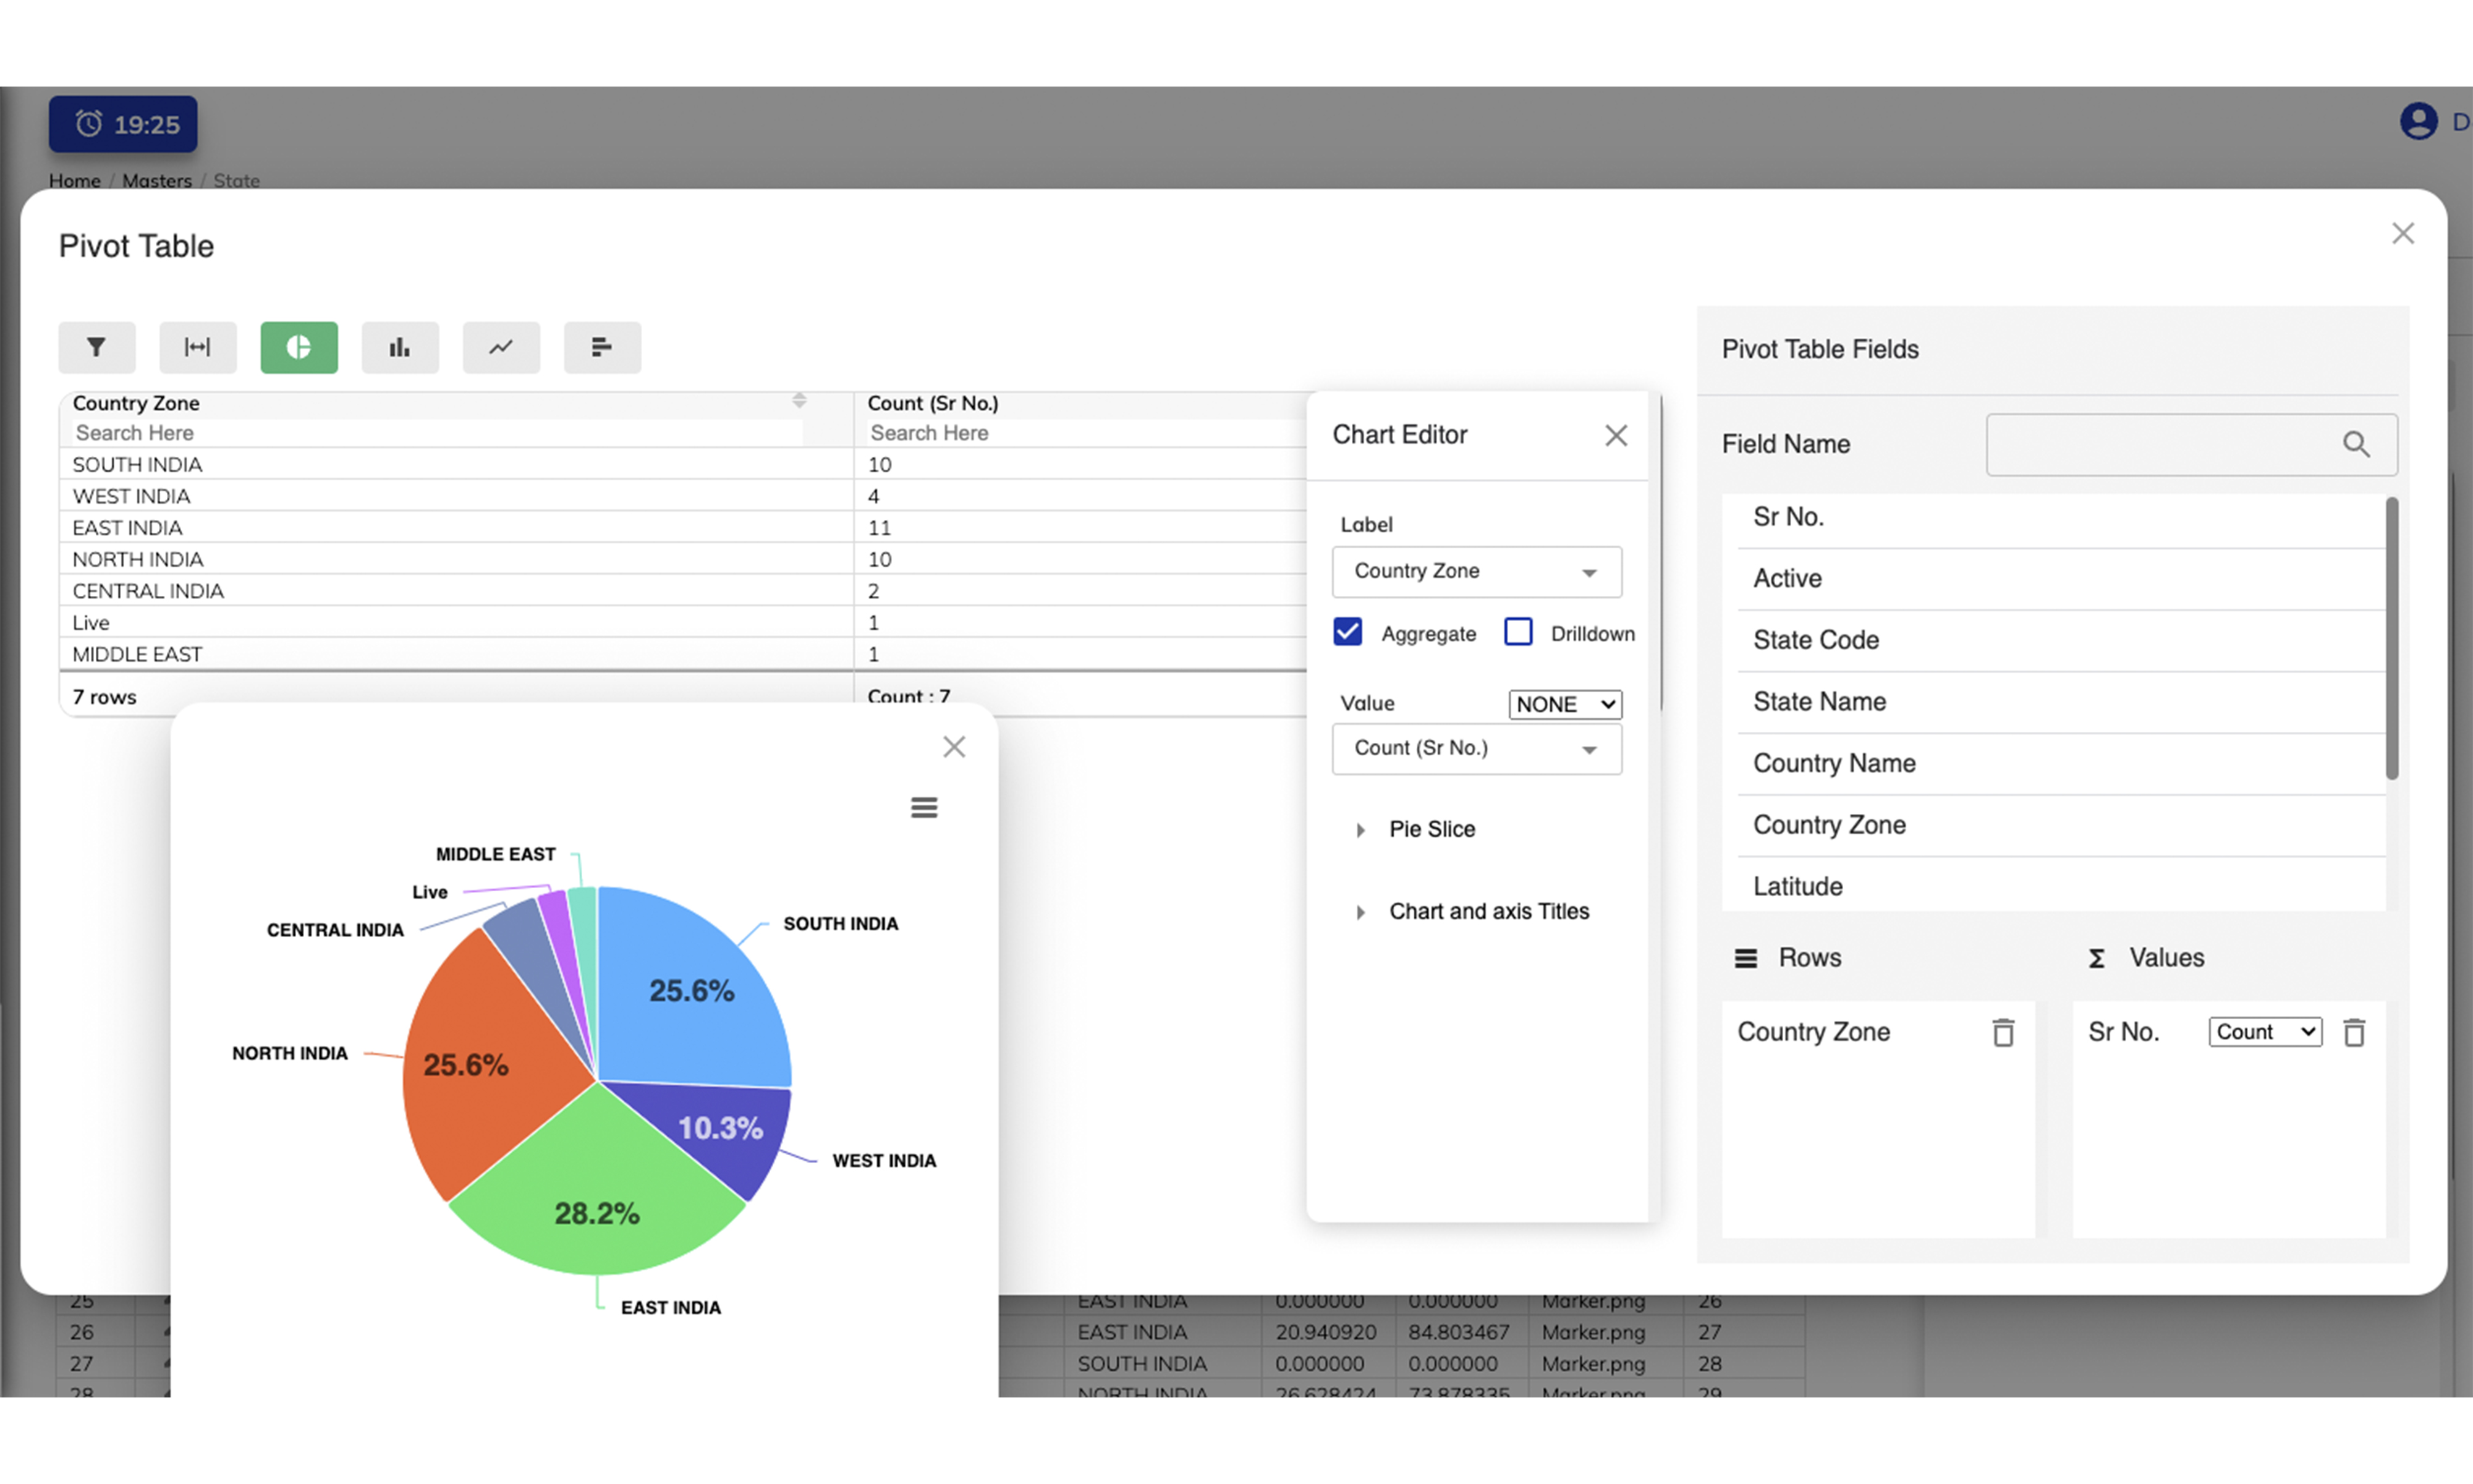Click the fields list scrollbar
This screenshot has height=1484, width=2473.
[x=2392, y=638]
